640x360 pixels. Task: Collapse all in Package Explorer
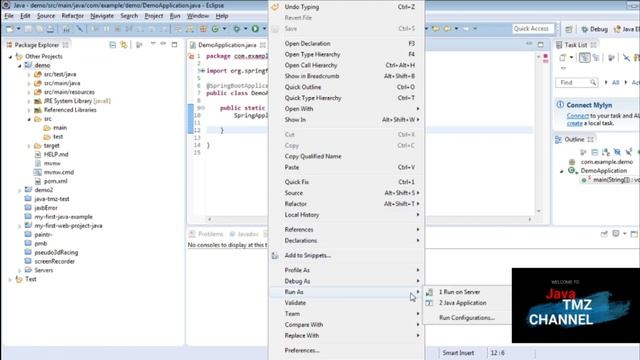[113, 44]
